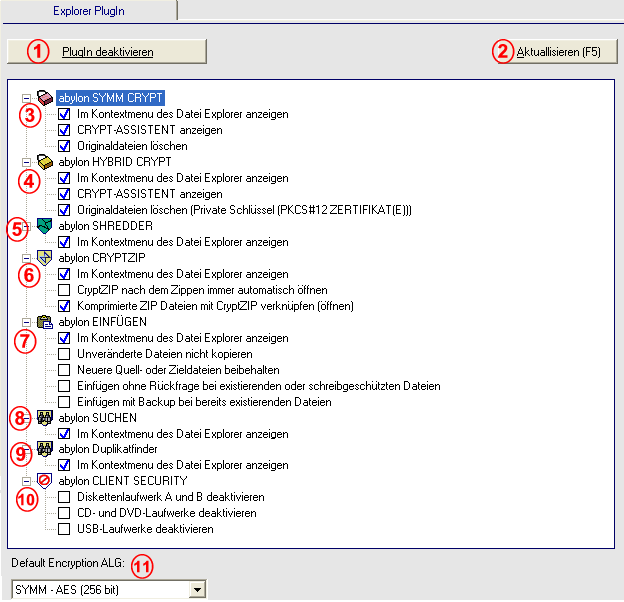The width and height of the screenshot is (624, 602).
Task: Click the abylon CLIENT SECURITY shield icon
Action: tap(44, 481)
